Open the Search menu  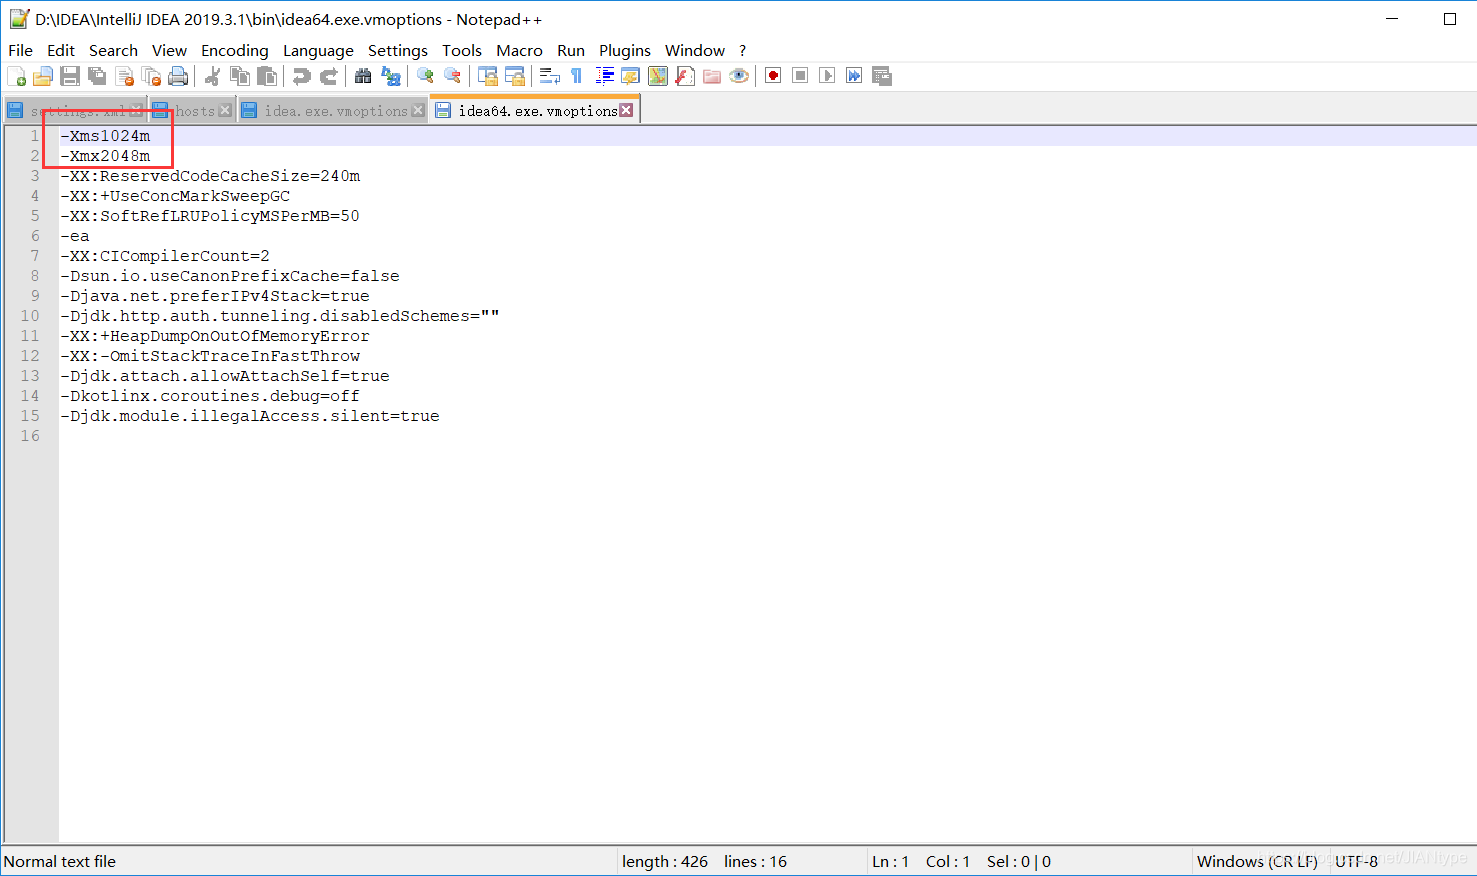[113, 50]
